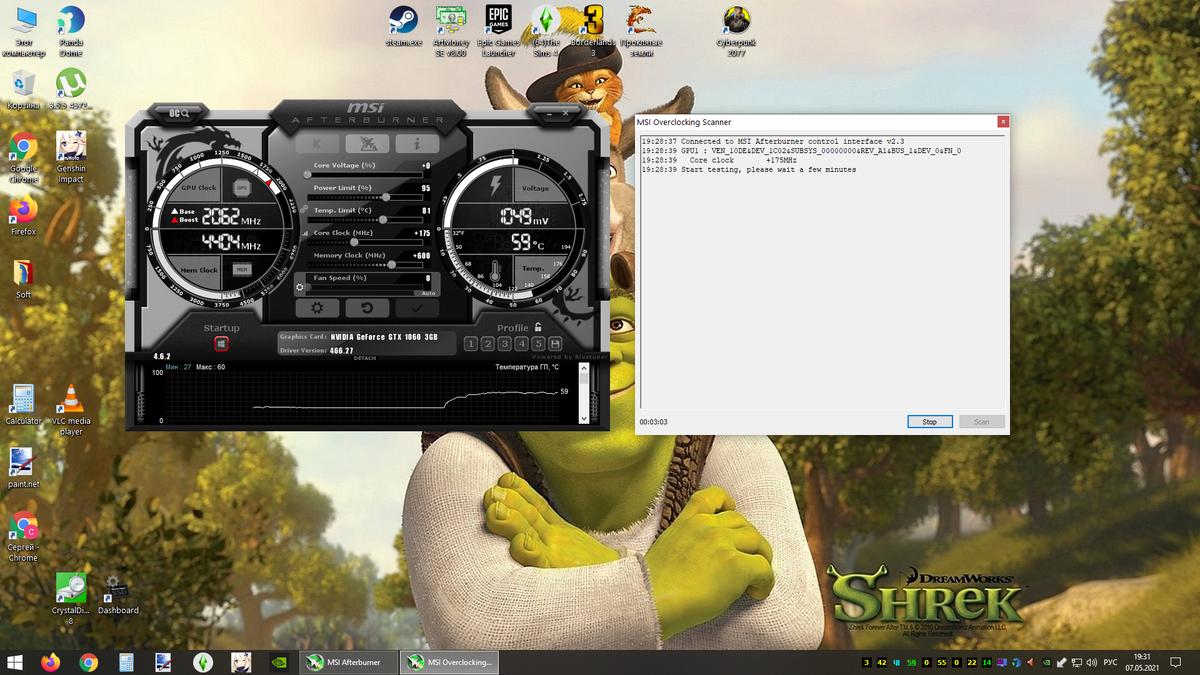Click the Kombustor K button
This screenshot has height=675, width=1200.
point(319,144)
